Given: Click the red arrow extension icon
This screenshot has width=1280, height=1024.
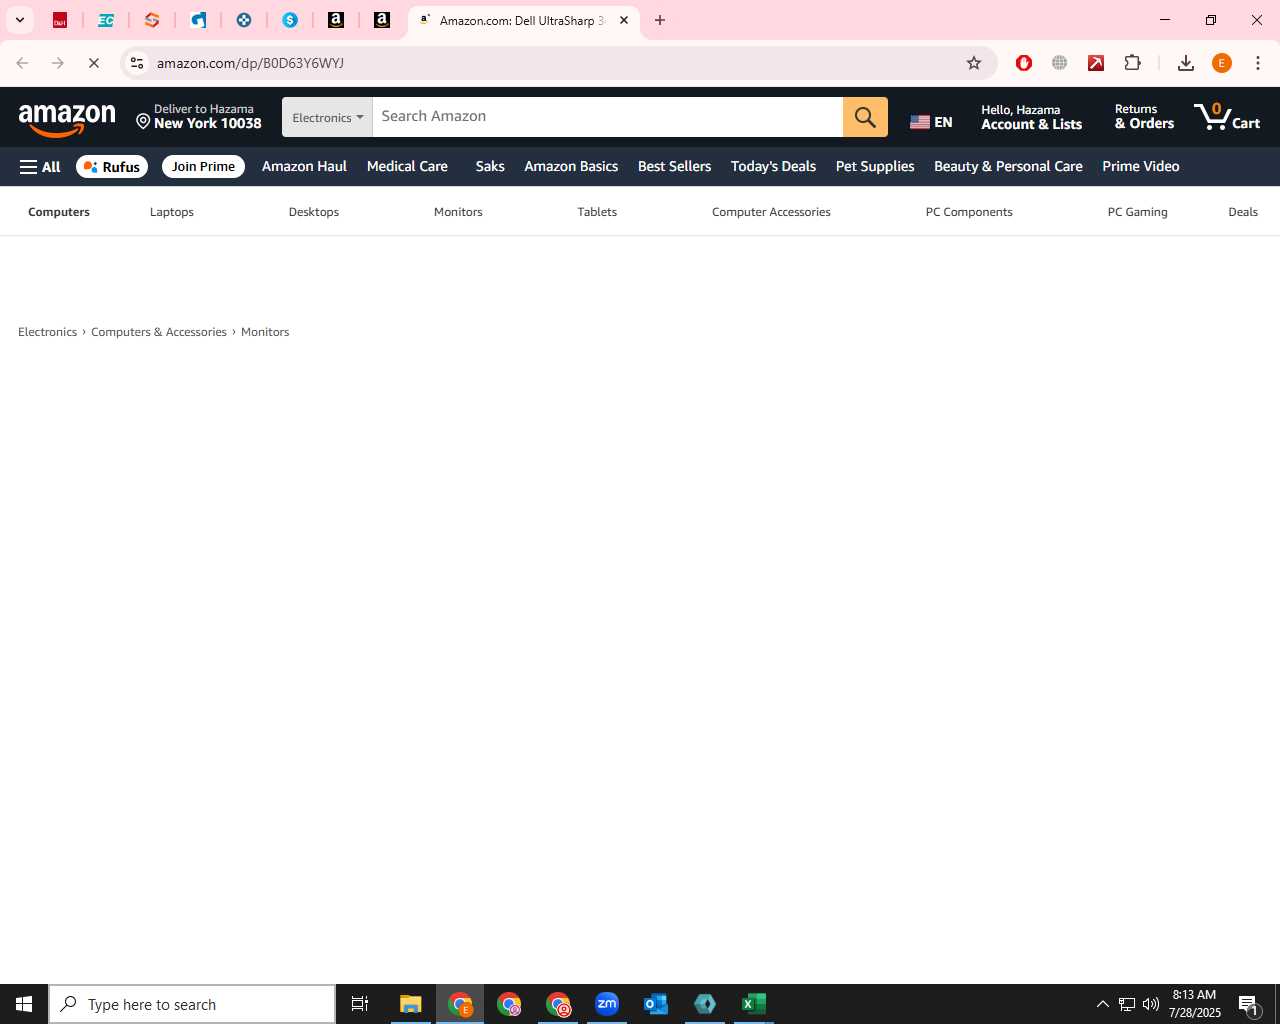Looking at the screenshot, I should click(x=1096, y=63).
